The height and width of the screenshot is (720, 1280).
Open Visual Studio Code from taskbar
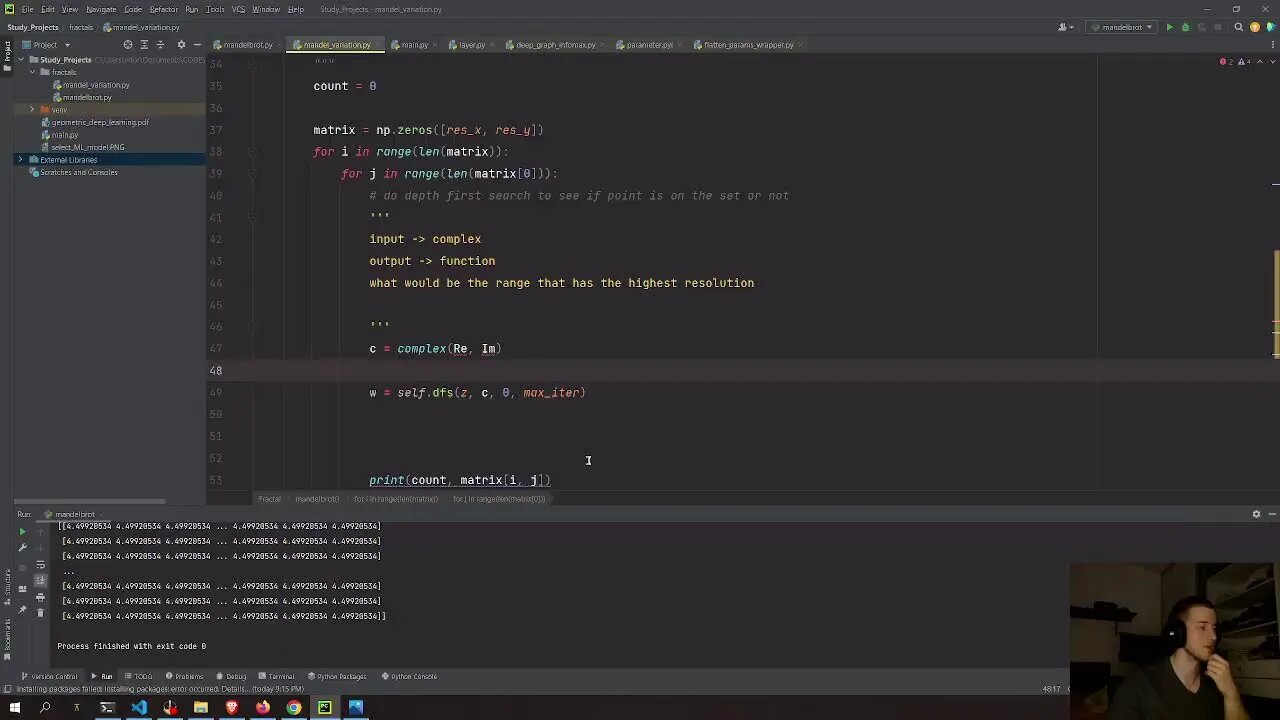tap(139, 707)
